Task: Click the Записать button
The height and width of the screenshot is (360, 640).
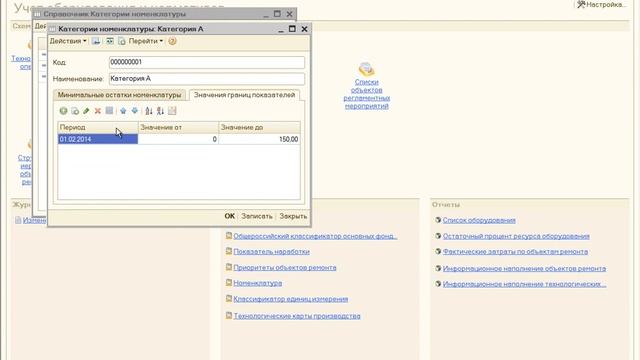Action: [257, 216]
